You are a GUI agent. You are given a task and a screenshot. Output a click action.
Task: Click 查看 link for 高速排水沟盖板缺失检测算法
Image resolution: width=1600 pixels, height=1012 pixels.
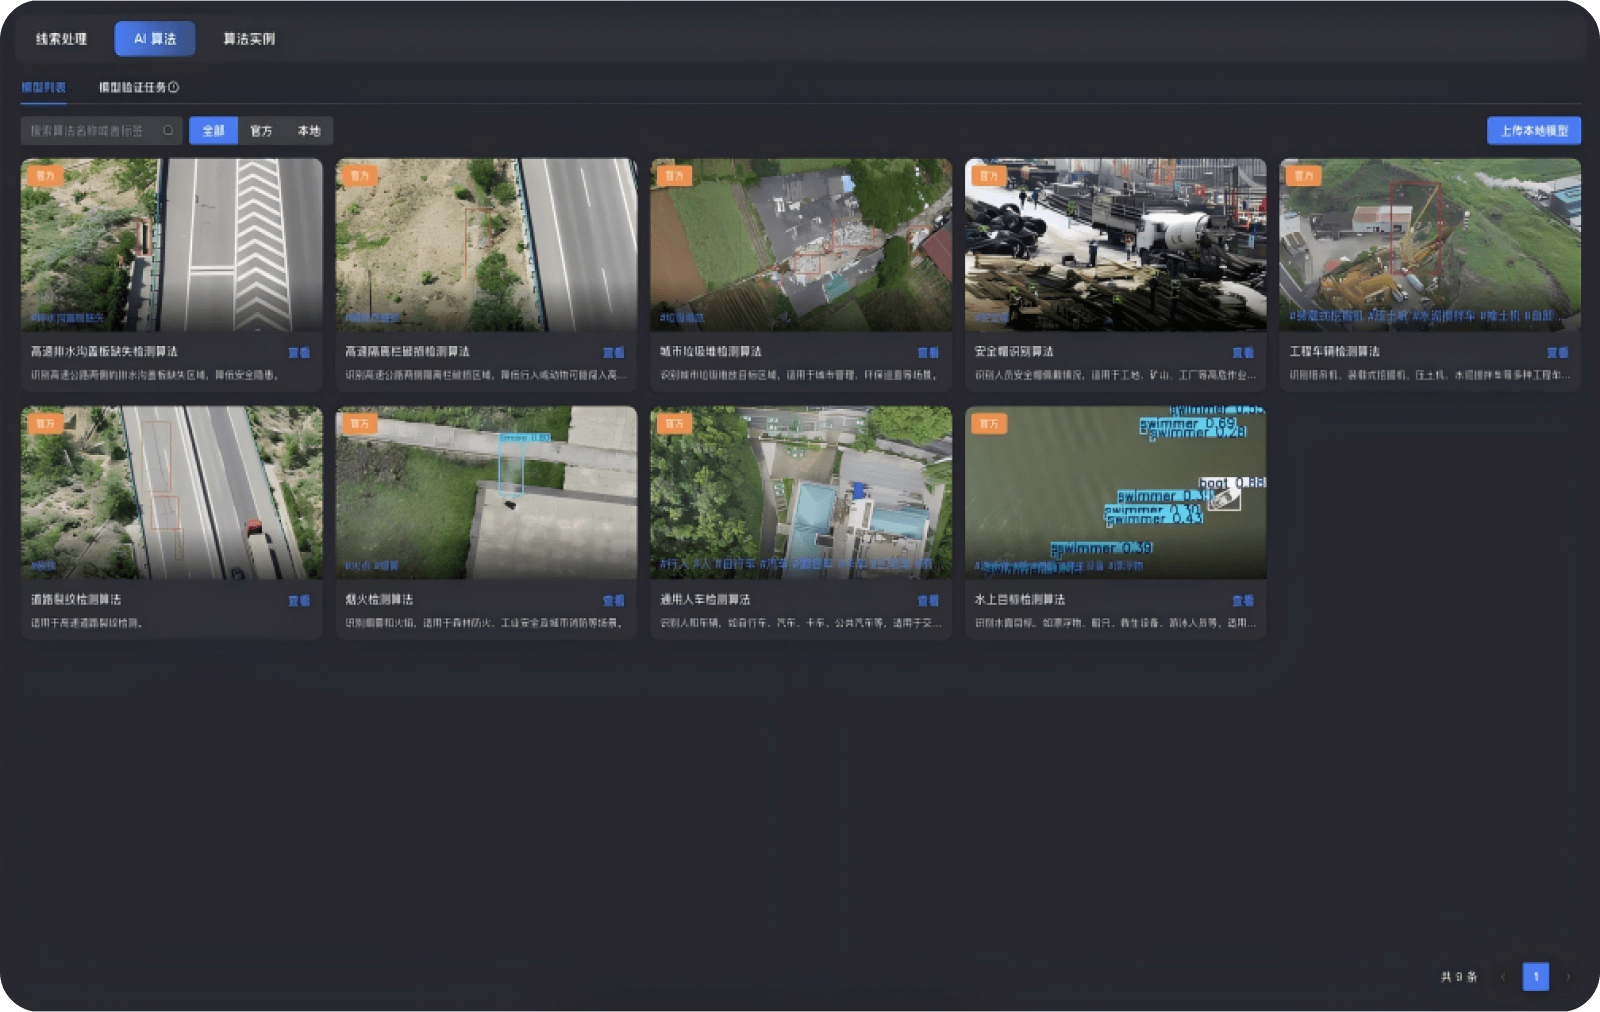coord(299,353)
